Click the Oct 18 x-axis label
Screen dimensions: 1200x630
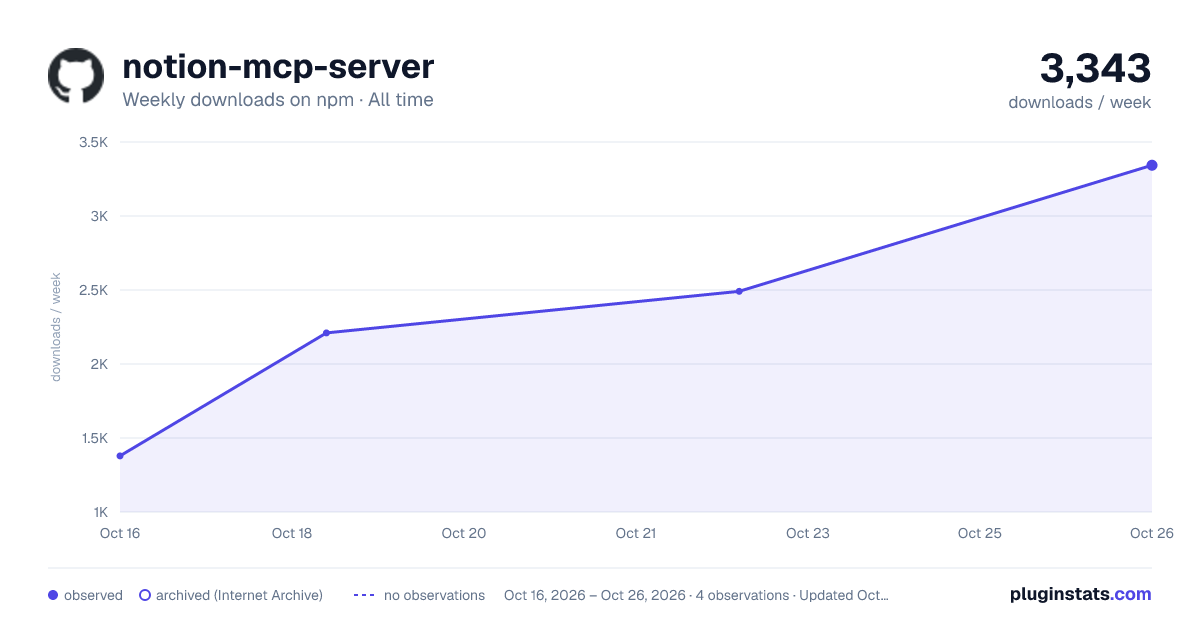[x=292, y=533]
